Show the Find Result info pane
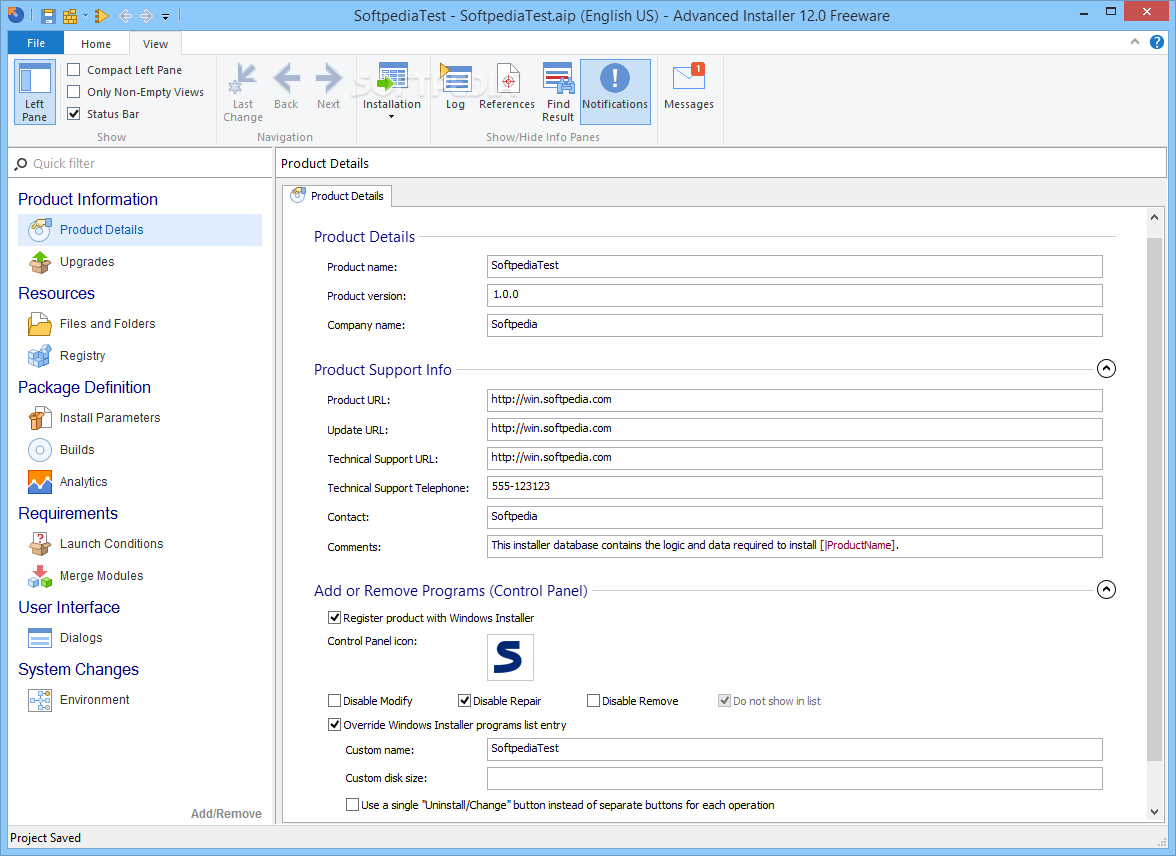Image resolution: width=1176 pixels, height=856 pixels. click(558, 92)
